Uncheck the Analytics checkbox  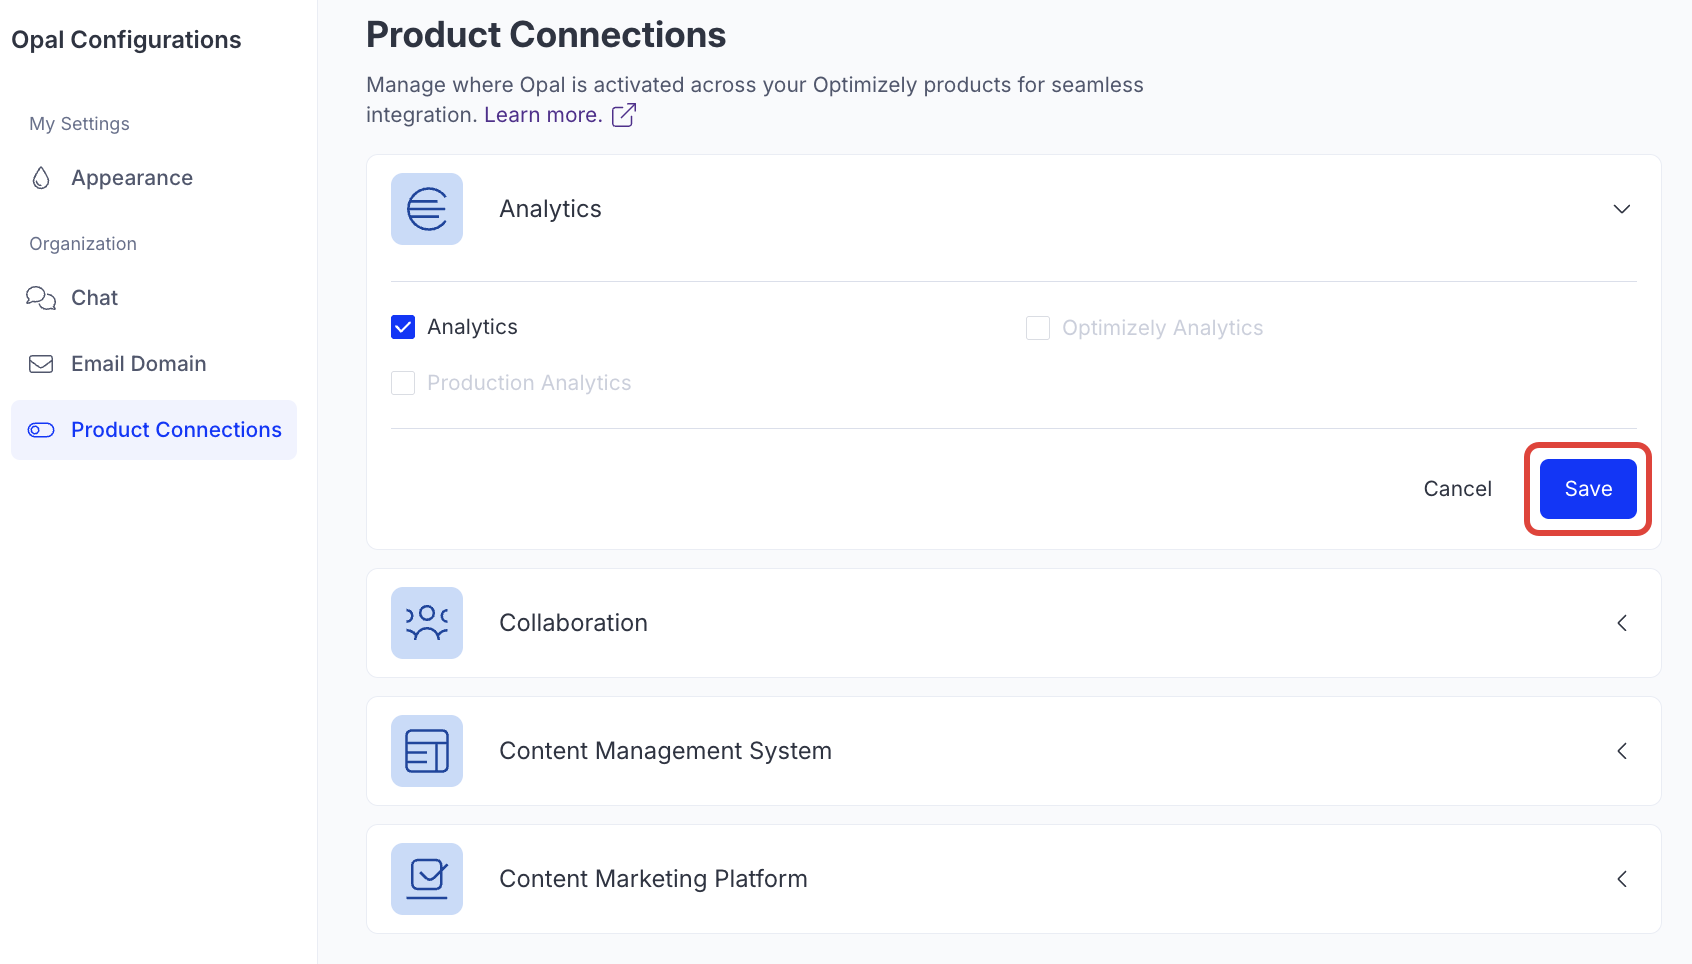pyautogui.click(x=403, y=327)
